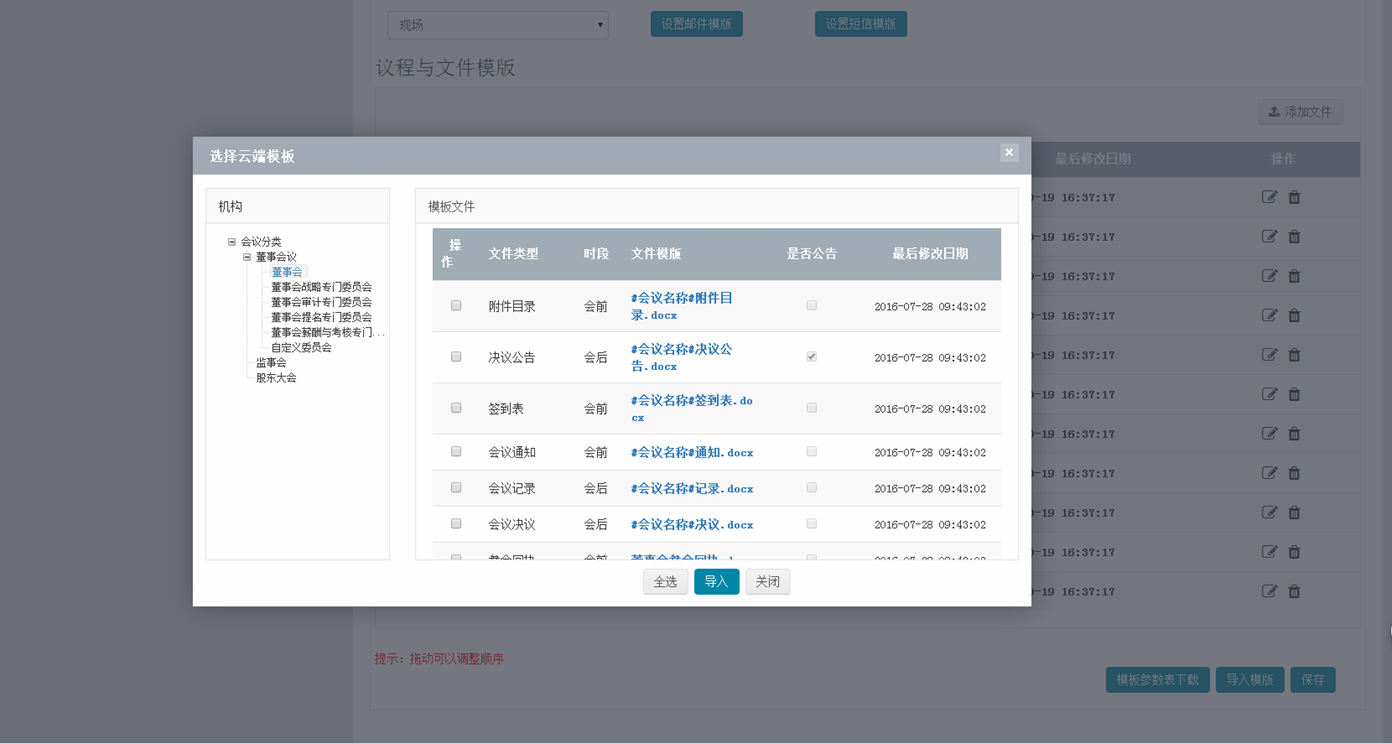Viewport: 1392px width, 744px height.
Task: Click 设置邮件模版 button in background page
Action: tap(696, 24)
